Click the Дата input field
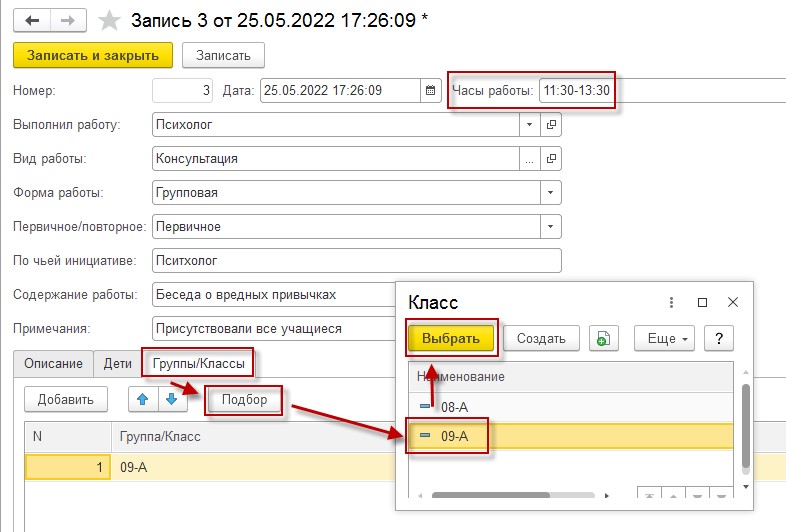 tap(340, 91)
